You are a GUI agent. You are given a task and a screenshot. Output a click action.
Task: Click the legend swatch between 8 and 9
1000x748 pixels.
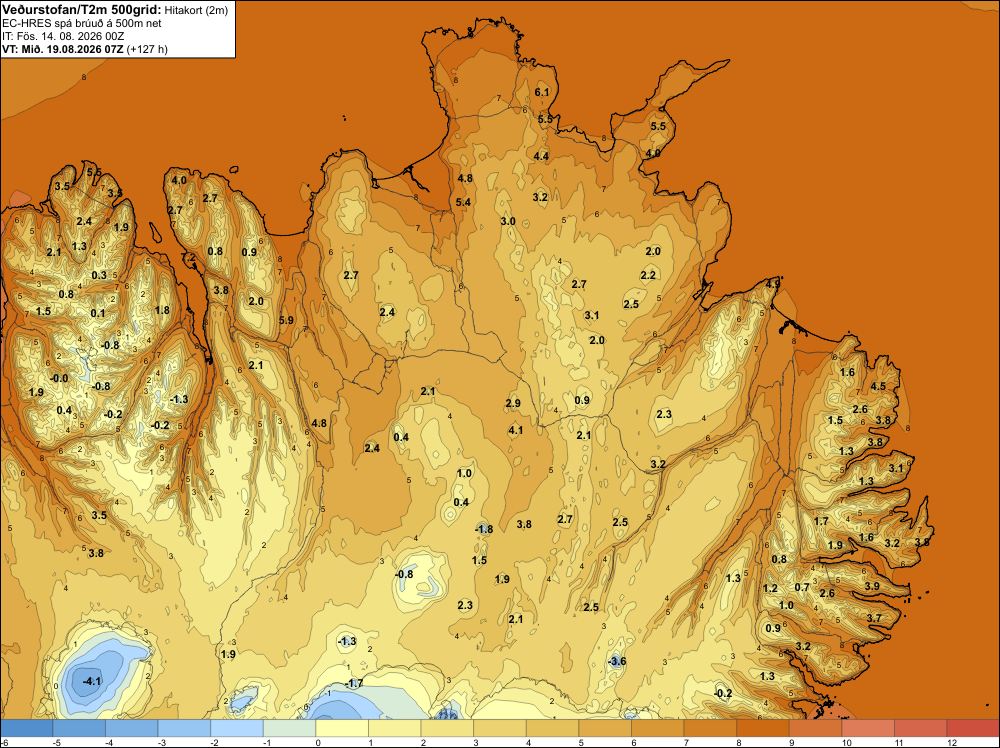(763, 728)
